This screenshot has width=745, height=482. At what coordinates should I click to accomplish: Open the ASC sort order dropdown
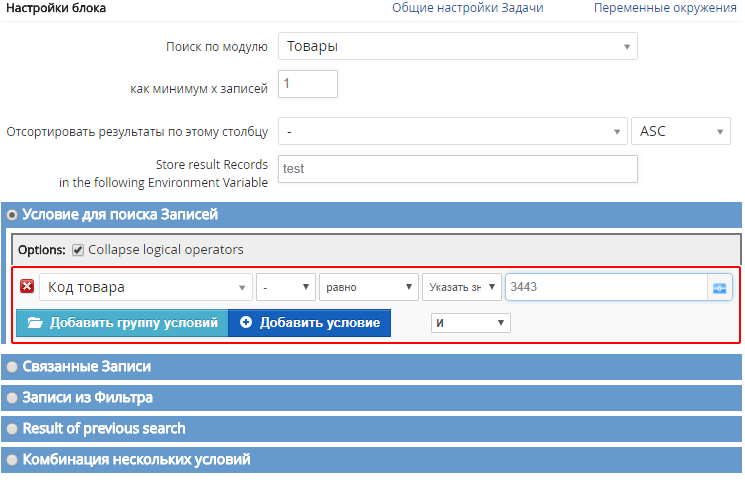[x=680, y=131]
